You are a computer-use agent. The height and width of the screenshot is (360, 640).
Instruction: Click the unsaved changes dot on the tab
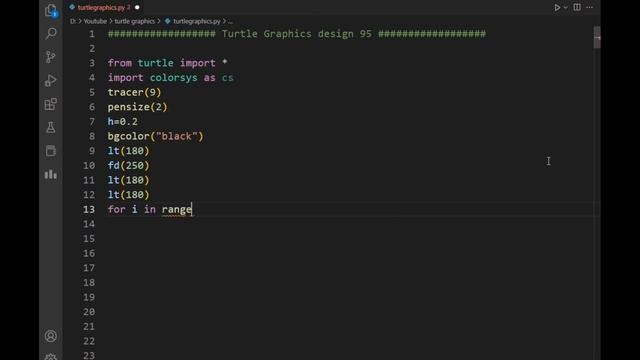137,7
